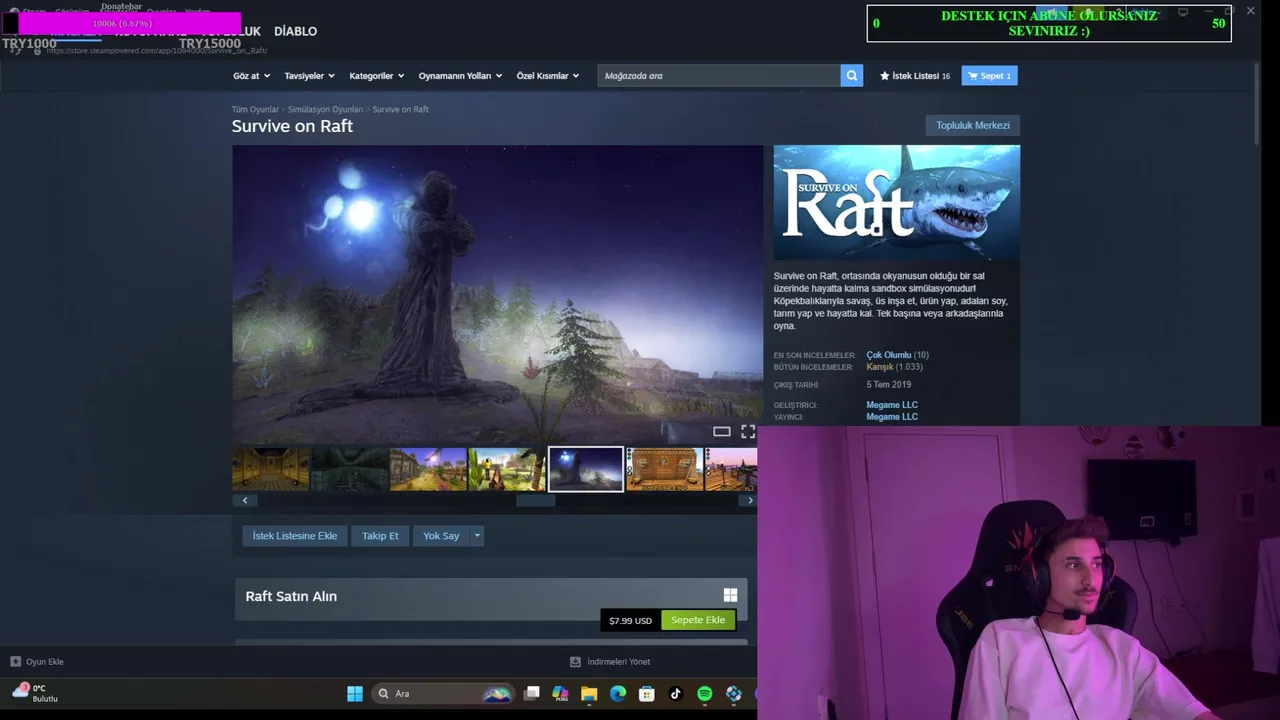Open Microsoft Store from the taskbar
This screenshot has height=720, width=1280.
647,693
